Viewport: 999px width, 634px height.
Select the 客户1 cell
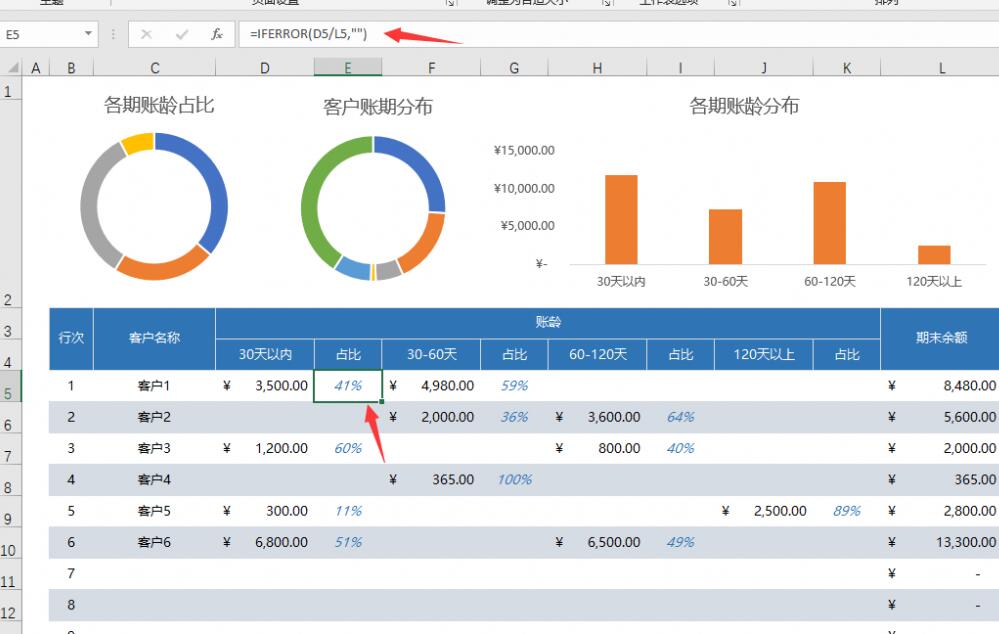tap(154, 386)
